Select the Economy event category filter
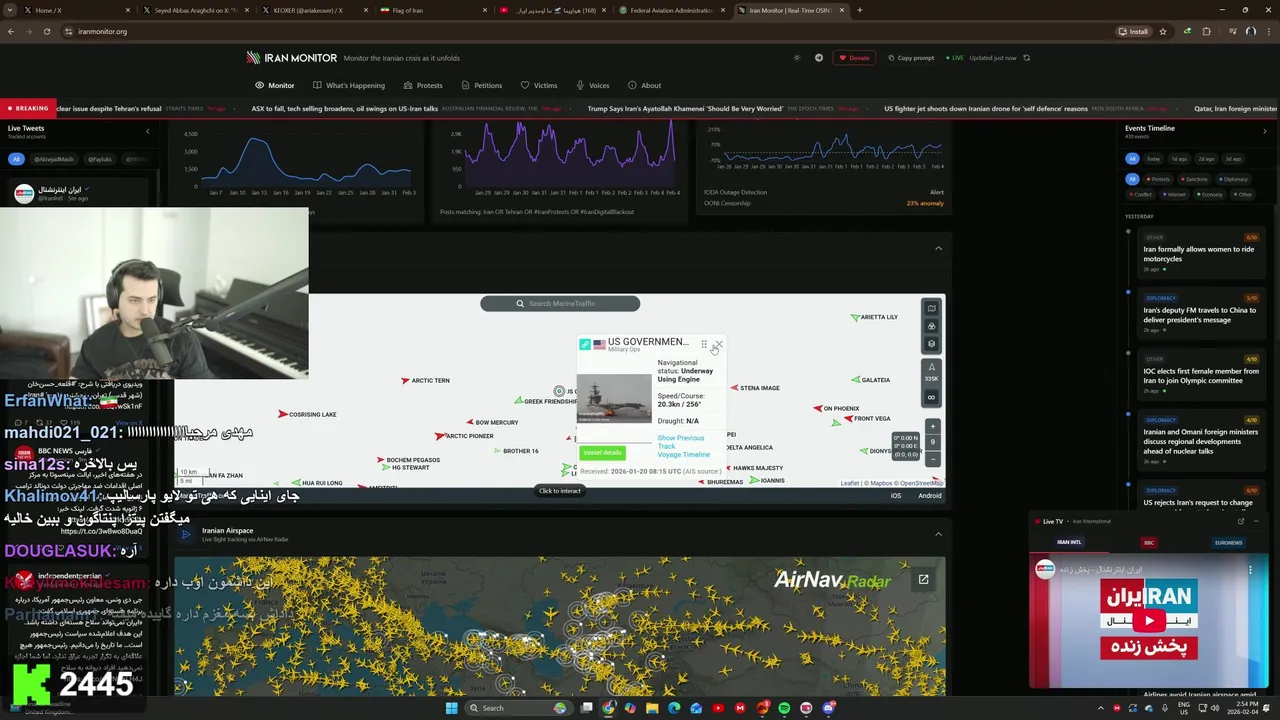Image resolution: width=1280 pixels, height=720 pixels. (1209, 195)
